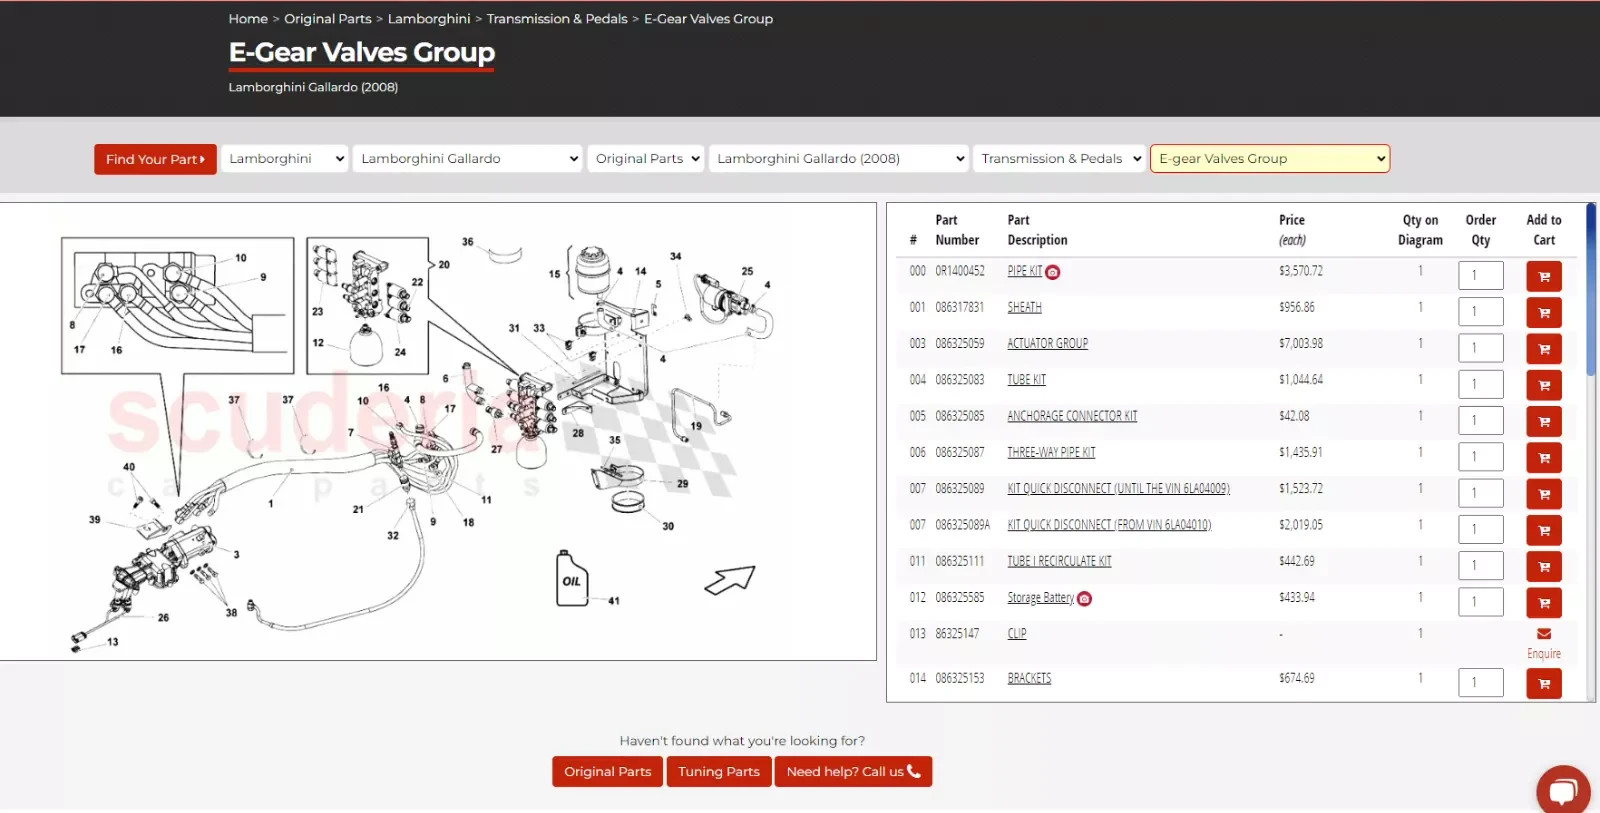
Task: Open the Lamborghini Gallardo (2008) year dropdown
Action: 839,159
